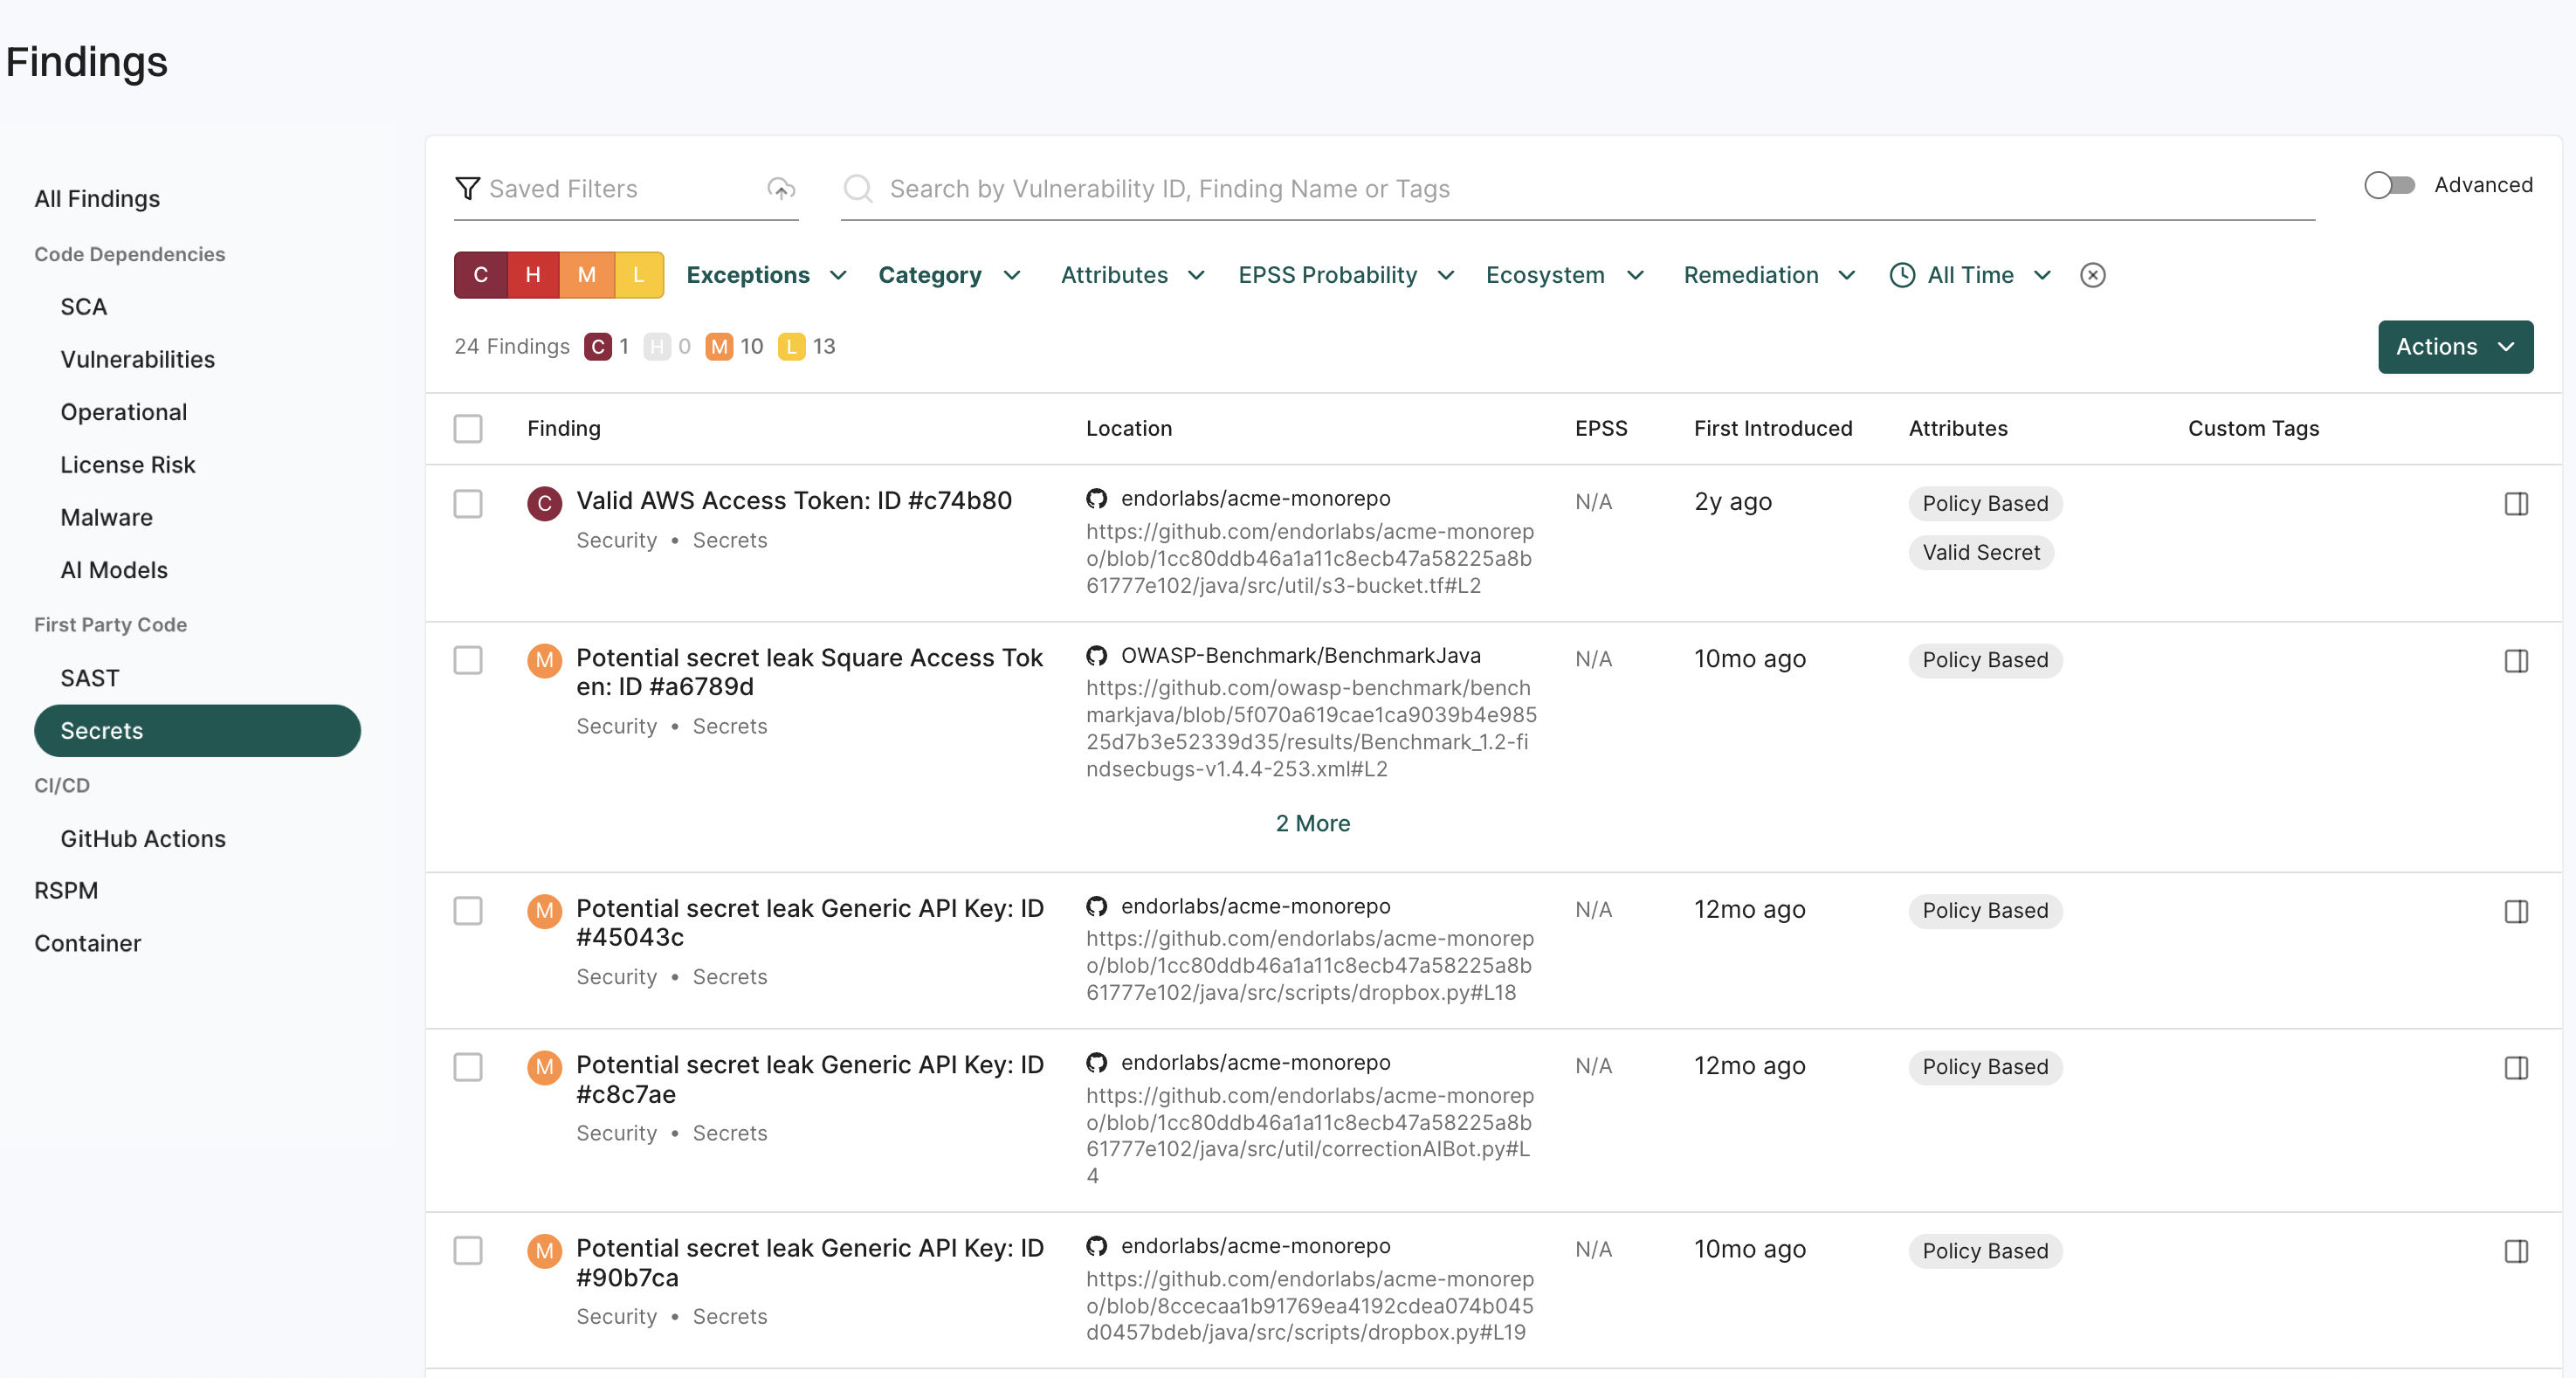Viewport: 2576px width, 1378px height.
Task: Open GitHub Actions findings section
Action: 143,838
